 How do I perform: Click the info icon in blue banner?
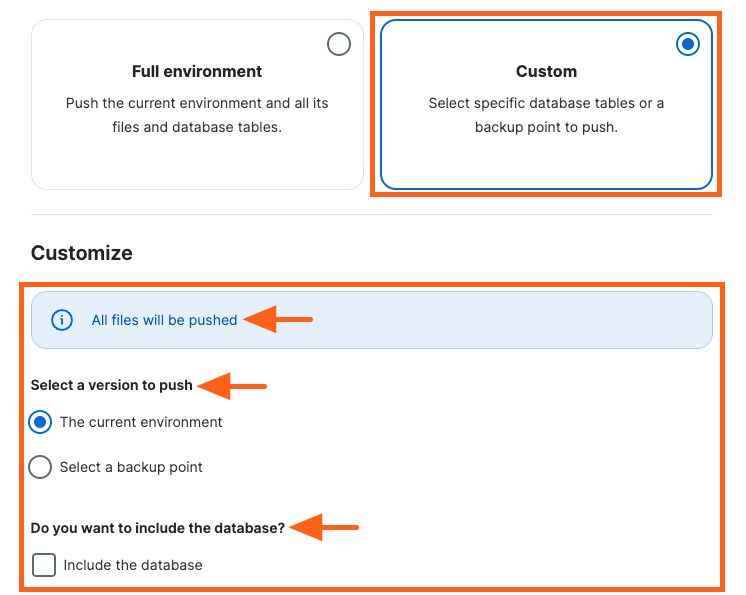click(62, 320)
